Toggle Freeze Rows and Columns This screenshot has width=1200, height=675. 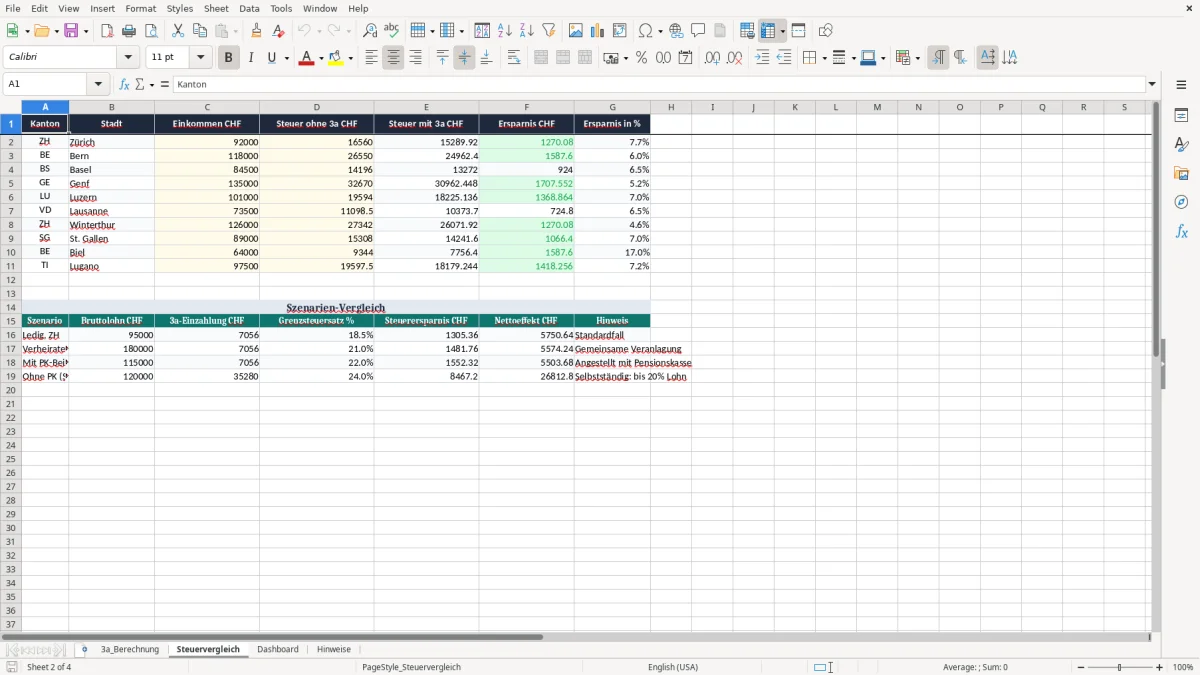(768, 31)
